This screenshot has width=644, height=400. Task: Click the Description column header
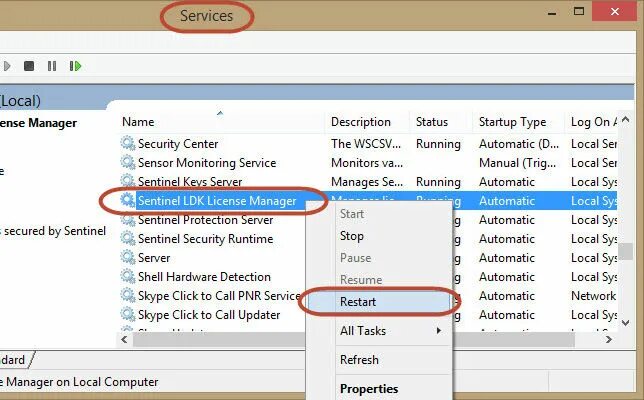[361, 122]
